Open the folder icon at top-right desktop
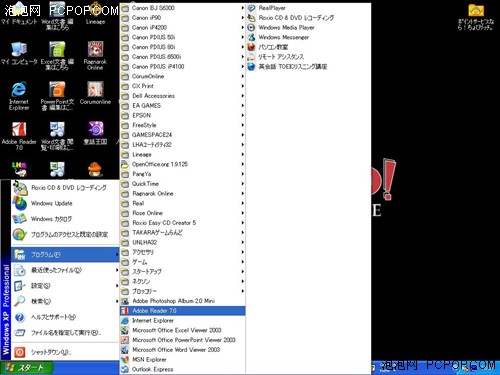The height and width of the screenshot is (375, 500). [x=476, y=17]
